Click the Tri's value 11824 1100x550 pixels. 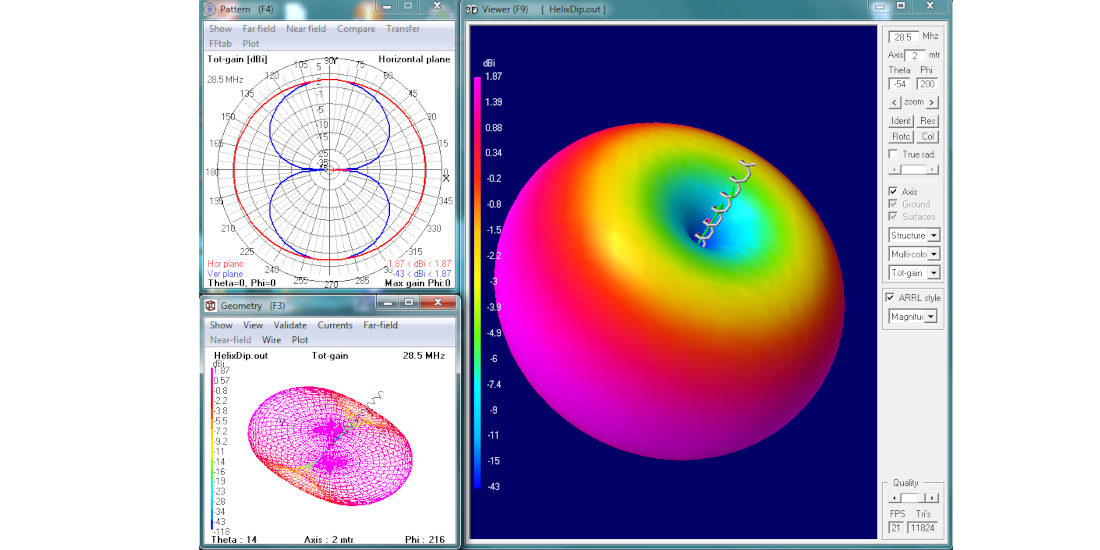coord(923,528)
